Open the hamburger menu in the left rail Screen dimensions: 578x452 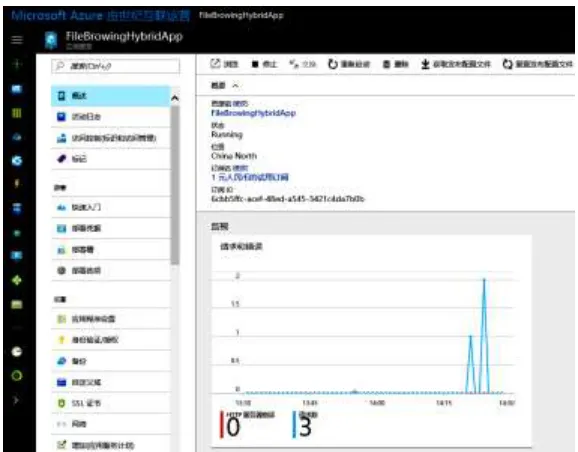pyautogui.click(x=17, y=39)
